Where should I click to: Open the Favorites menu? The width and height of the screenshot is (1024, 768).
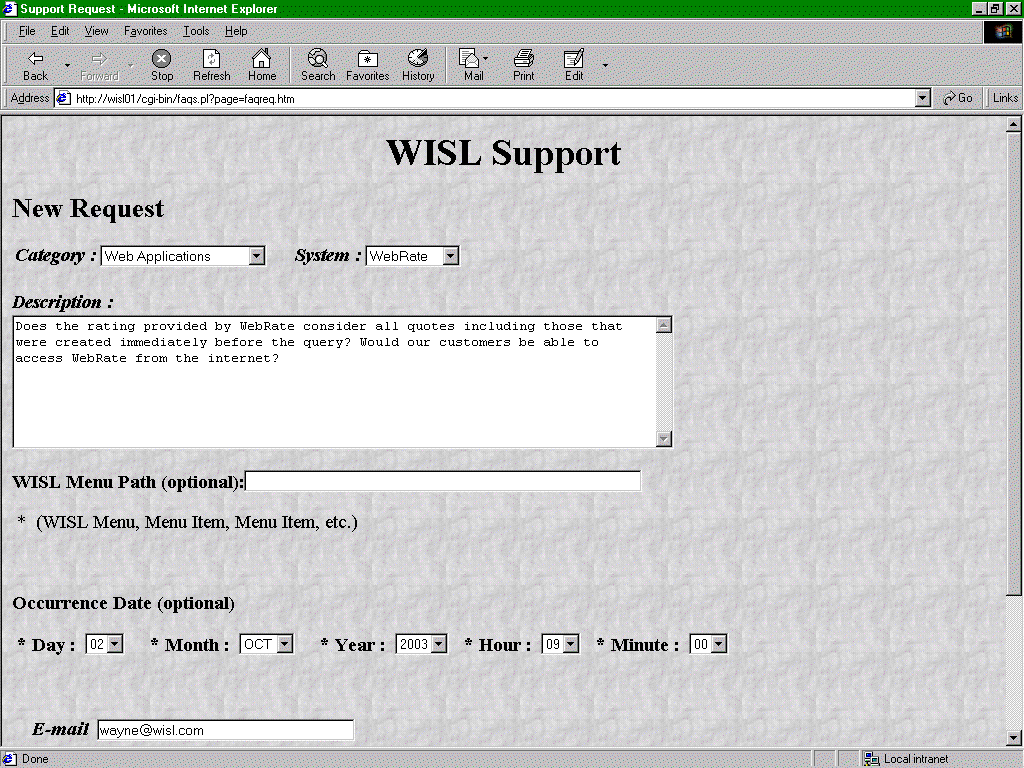[145, 31]
